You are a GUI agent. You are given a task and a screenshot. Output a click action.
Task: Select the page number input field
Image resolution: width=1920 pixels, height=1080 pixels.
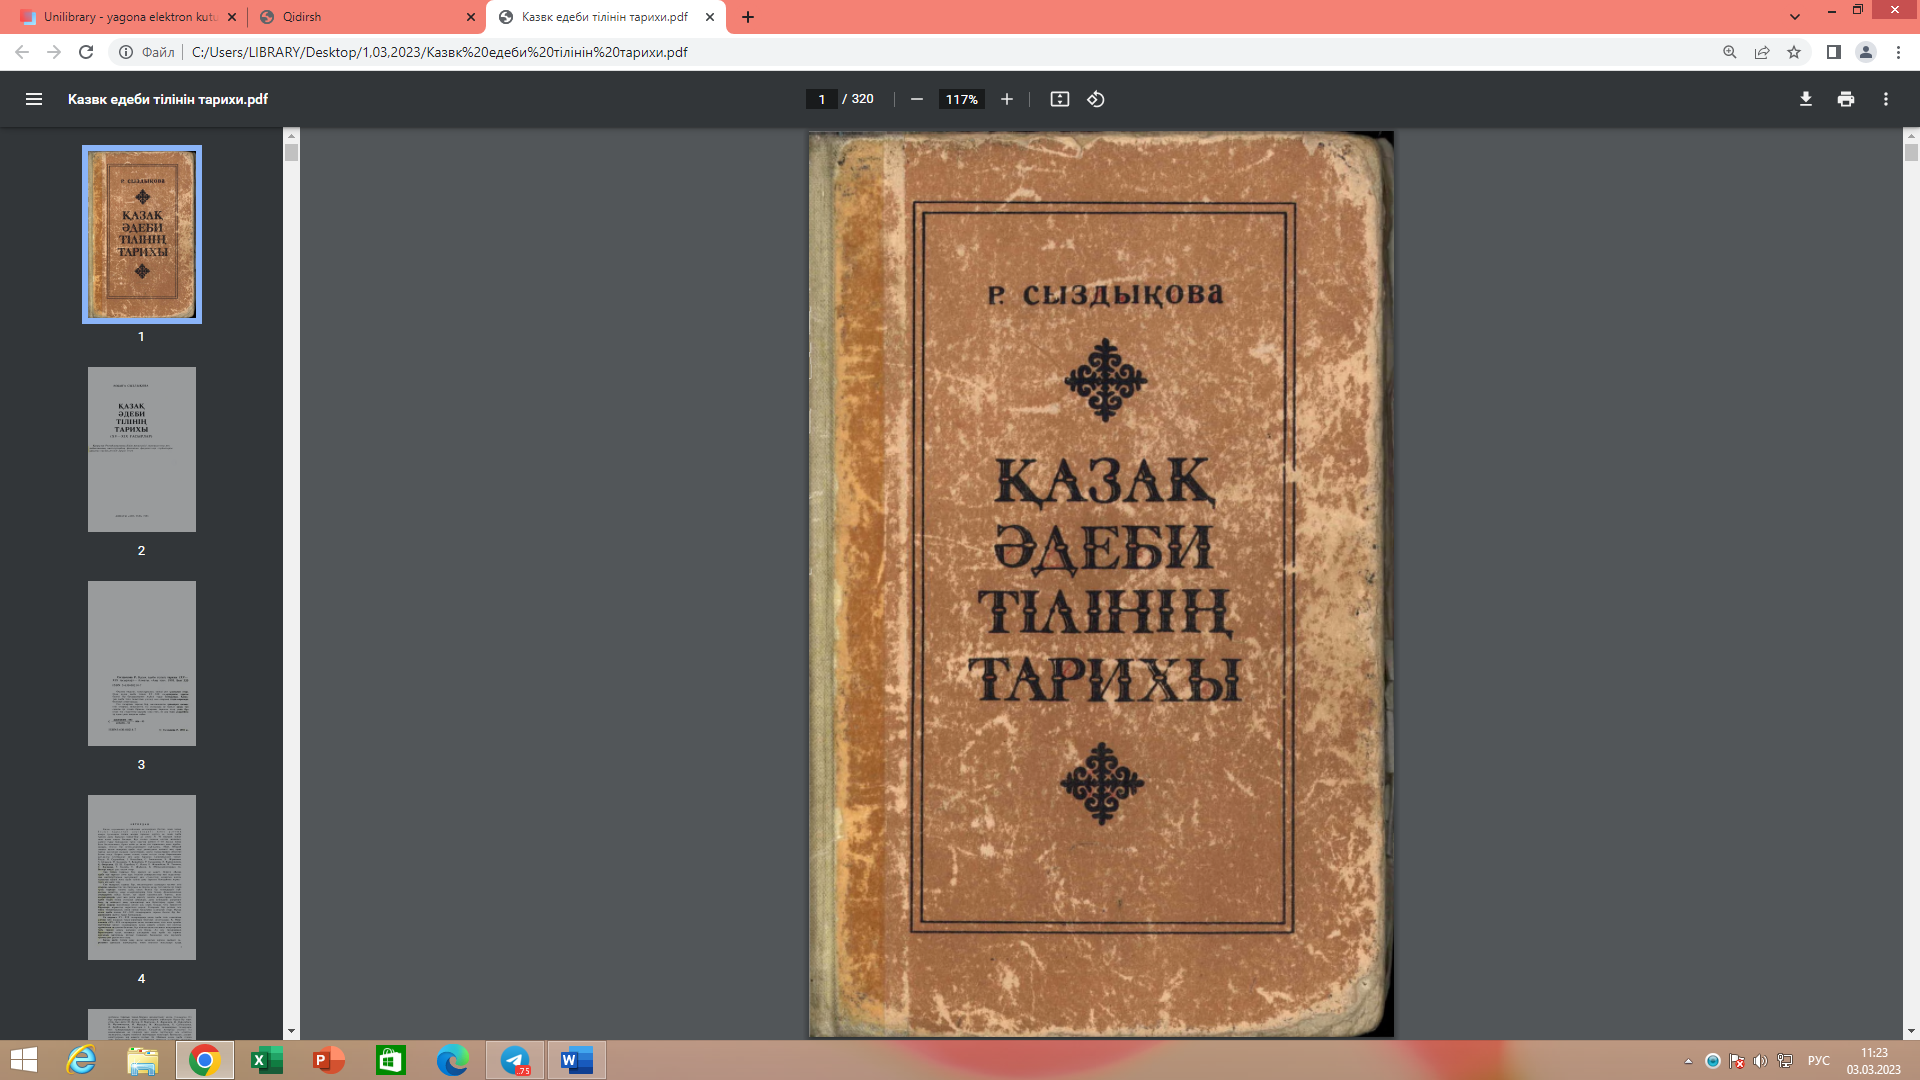(822, 99)
